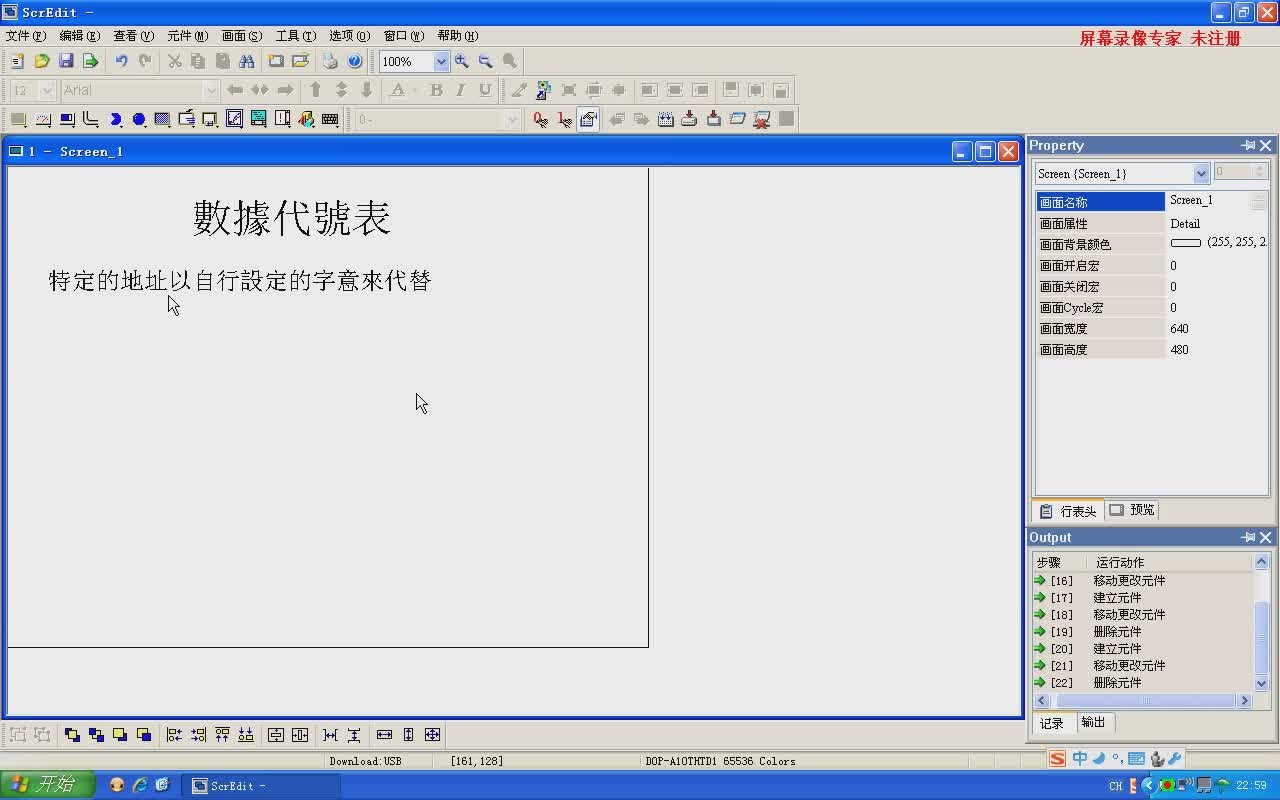Open Internet Explorer from quick launch
Viewport: 1280px width, 800px height.
(140, 785)
